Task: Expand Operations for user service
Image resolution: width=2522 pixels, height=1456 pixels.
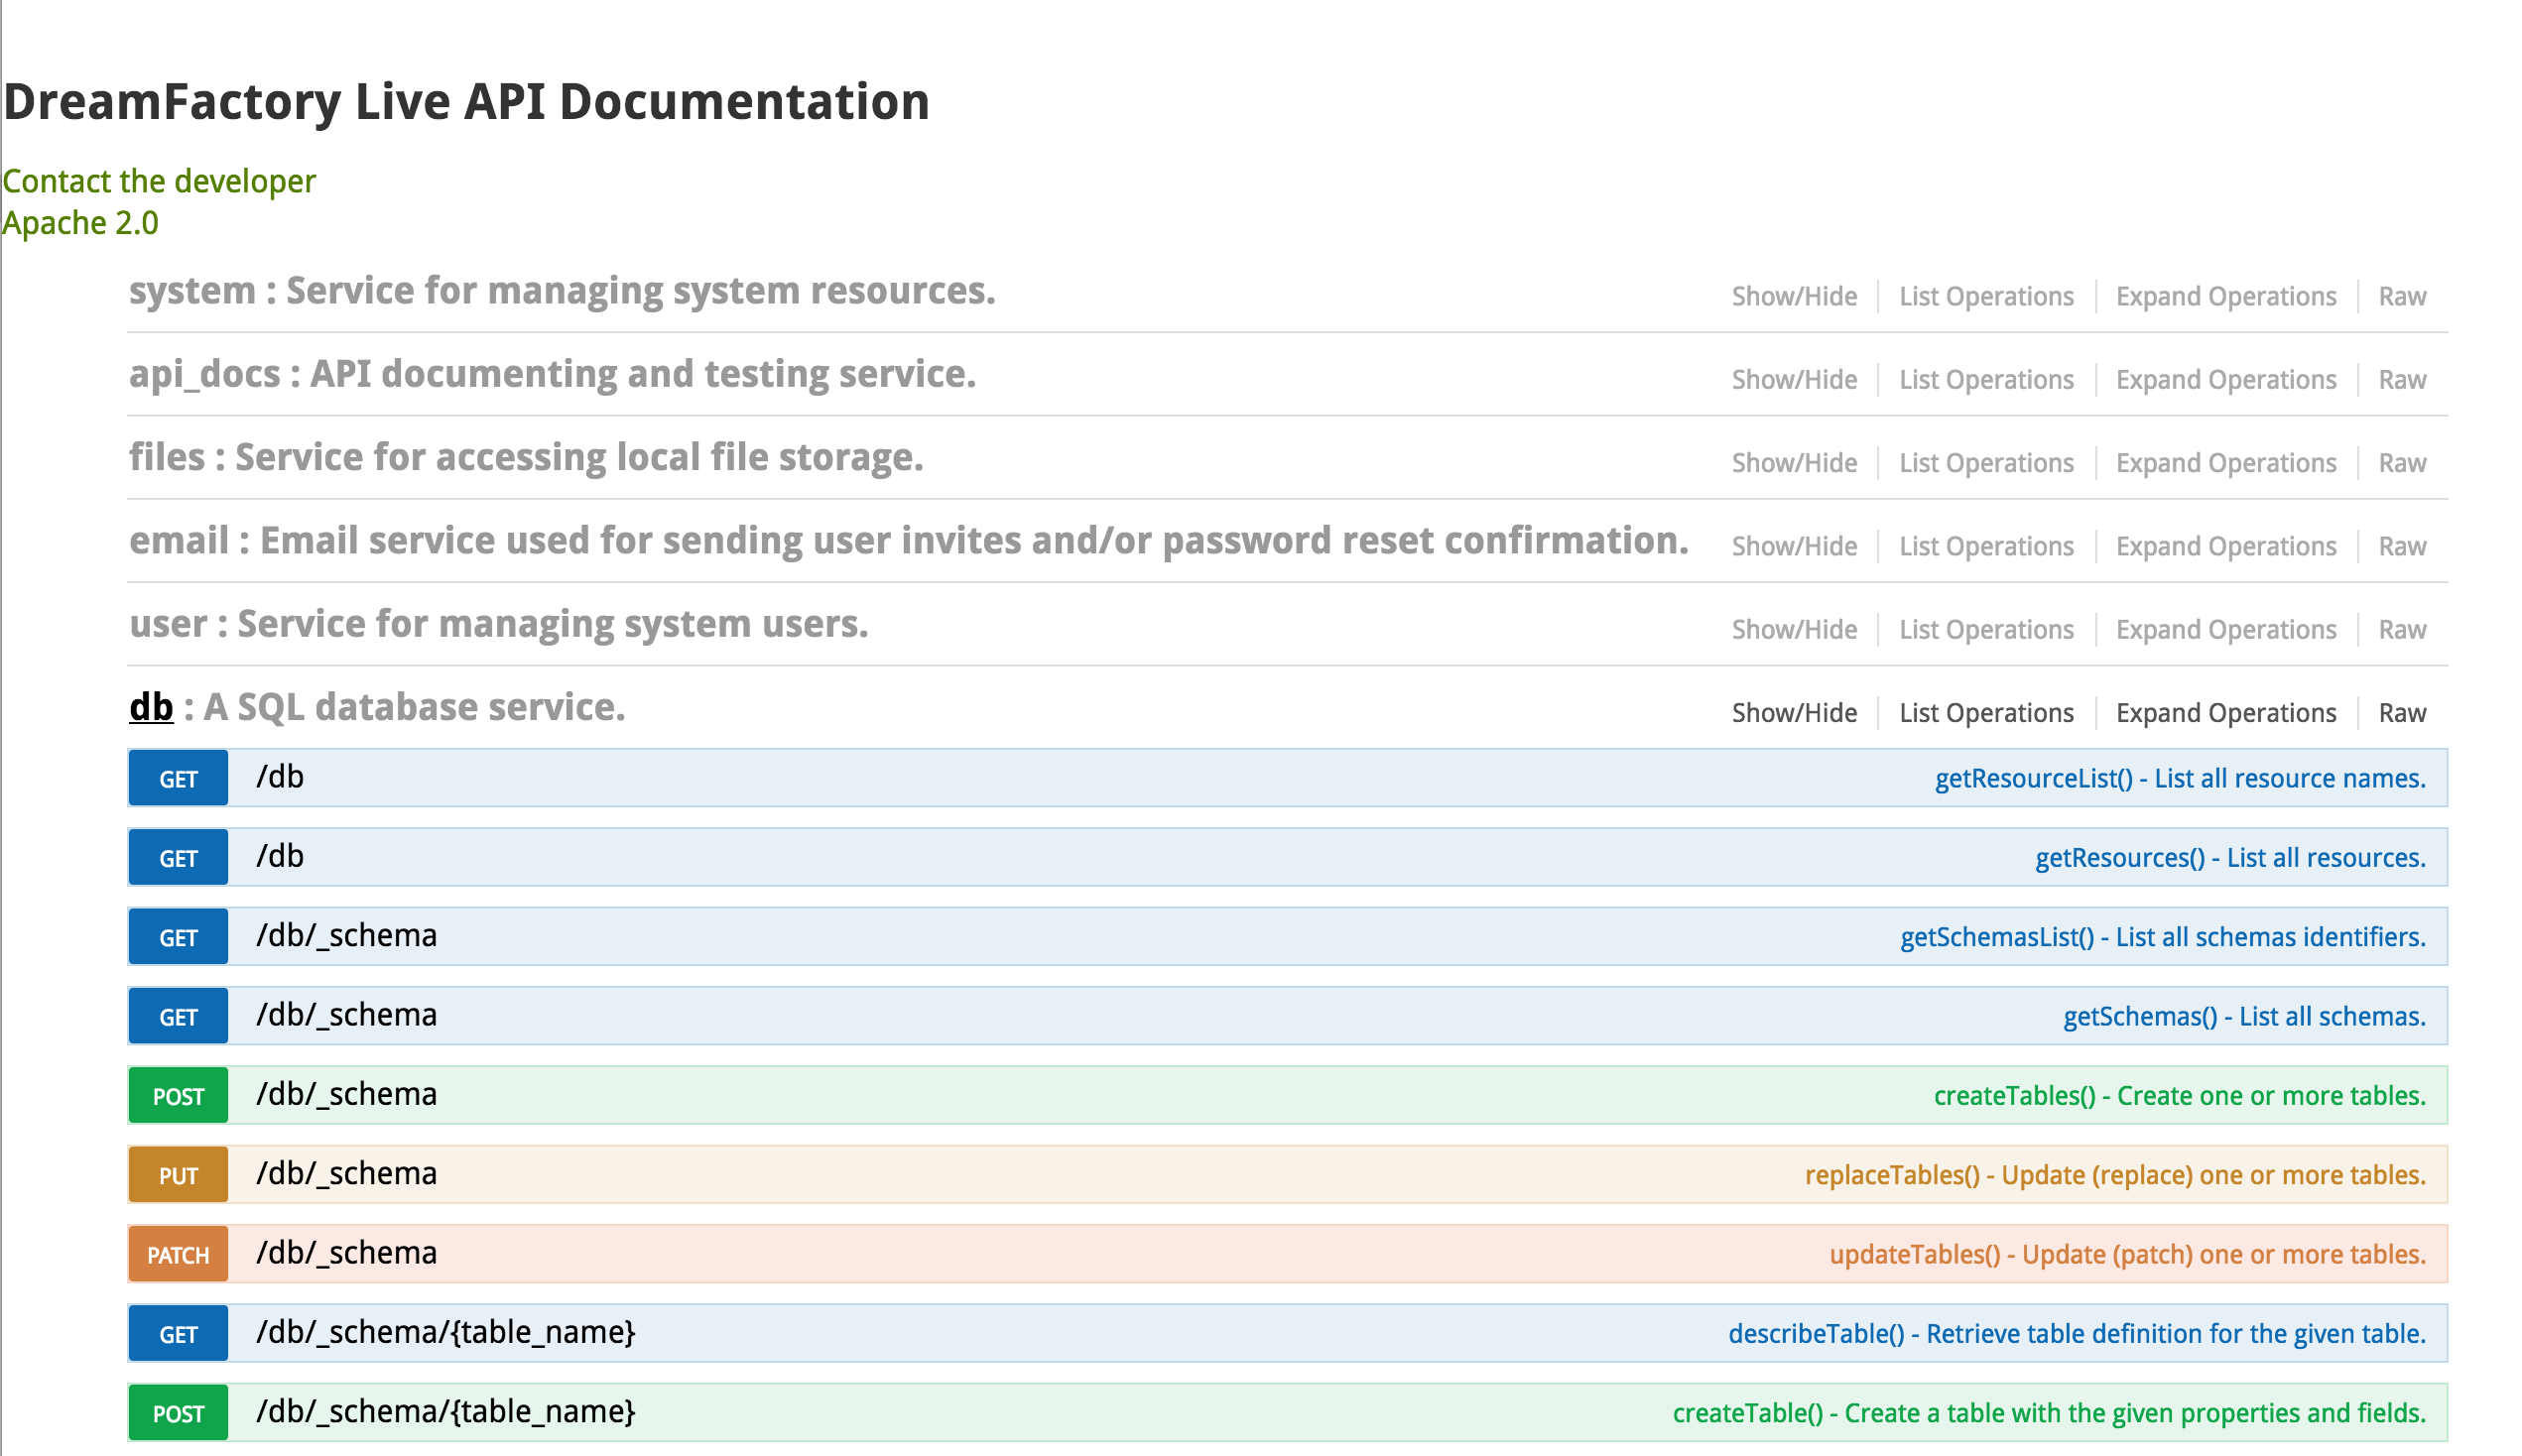Action: [x=2226, y=629]
